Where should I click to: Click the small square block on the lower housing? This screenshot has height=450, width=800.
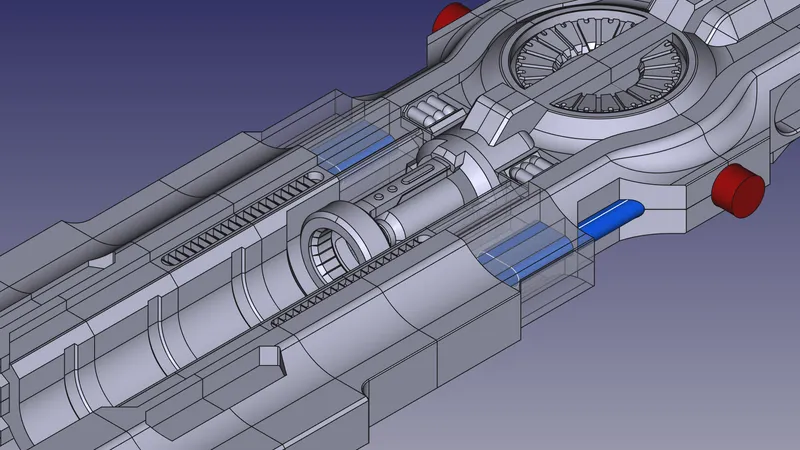pos(268,357)
